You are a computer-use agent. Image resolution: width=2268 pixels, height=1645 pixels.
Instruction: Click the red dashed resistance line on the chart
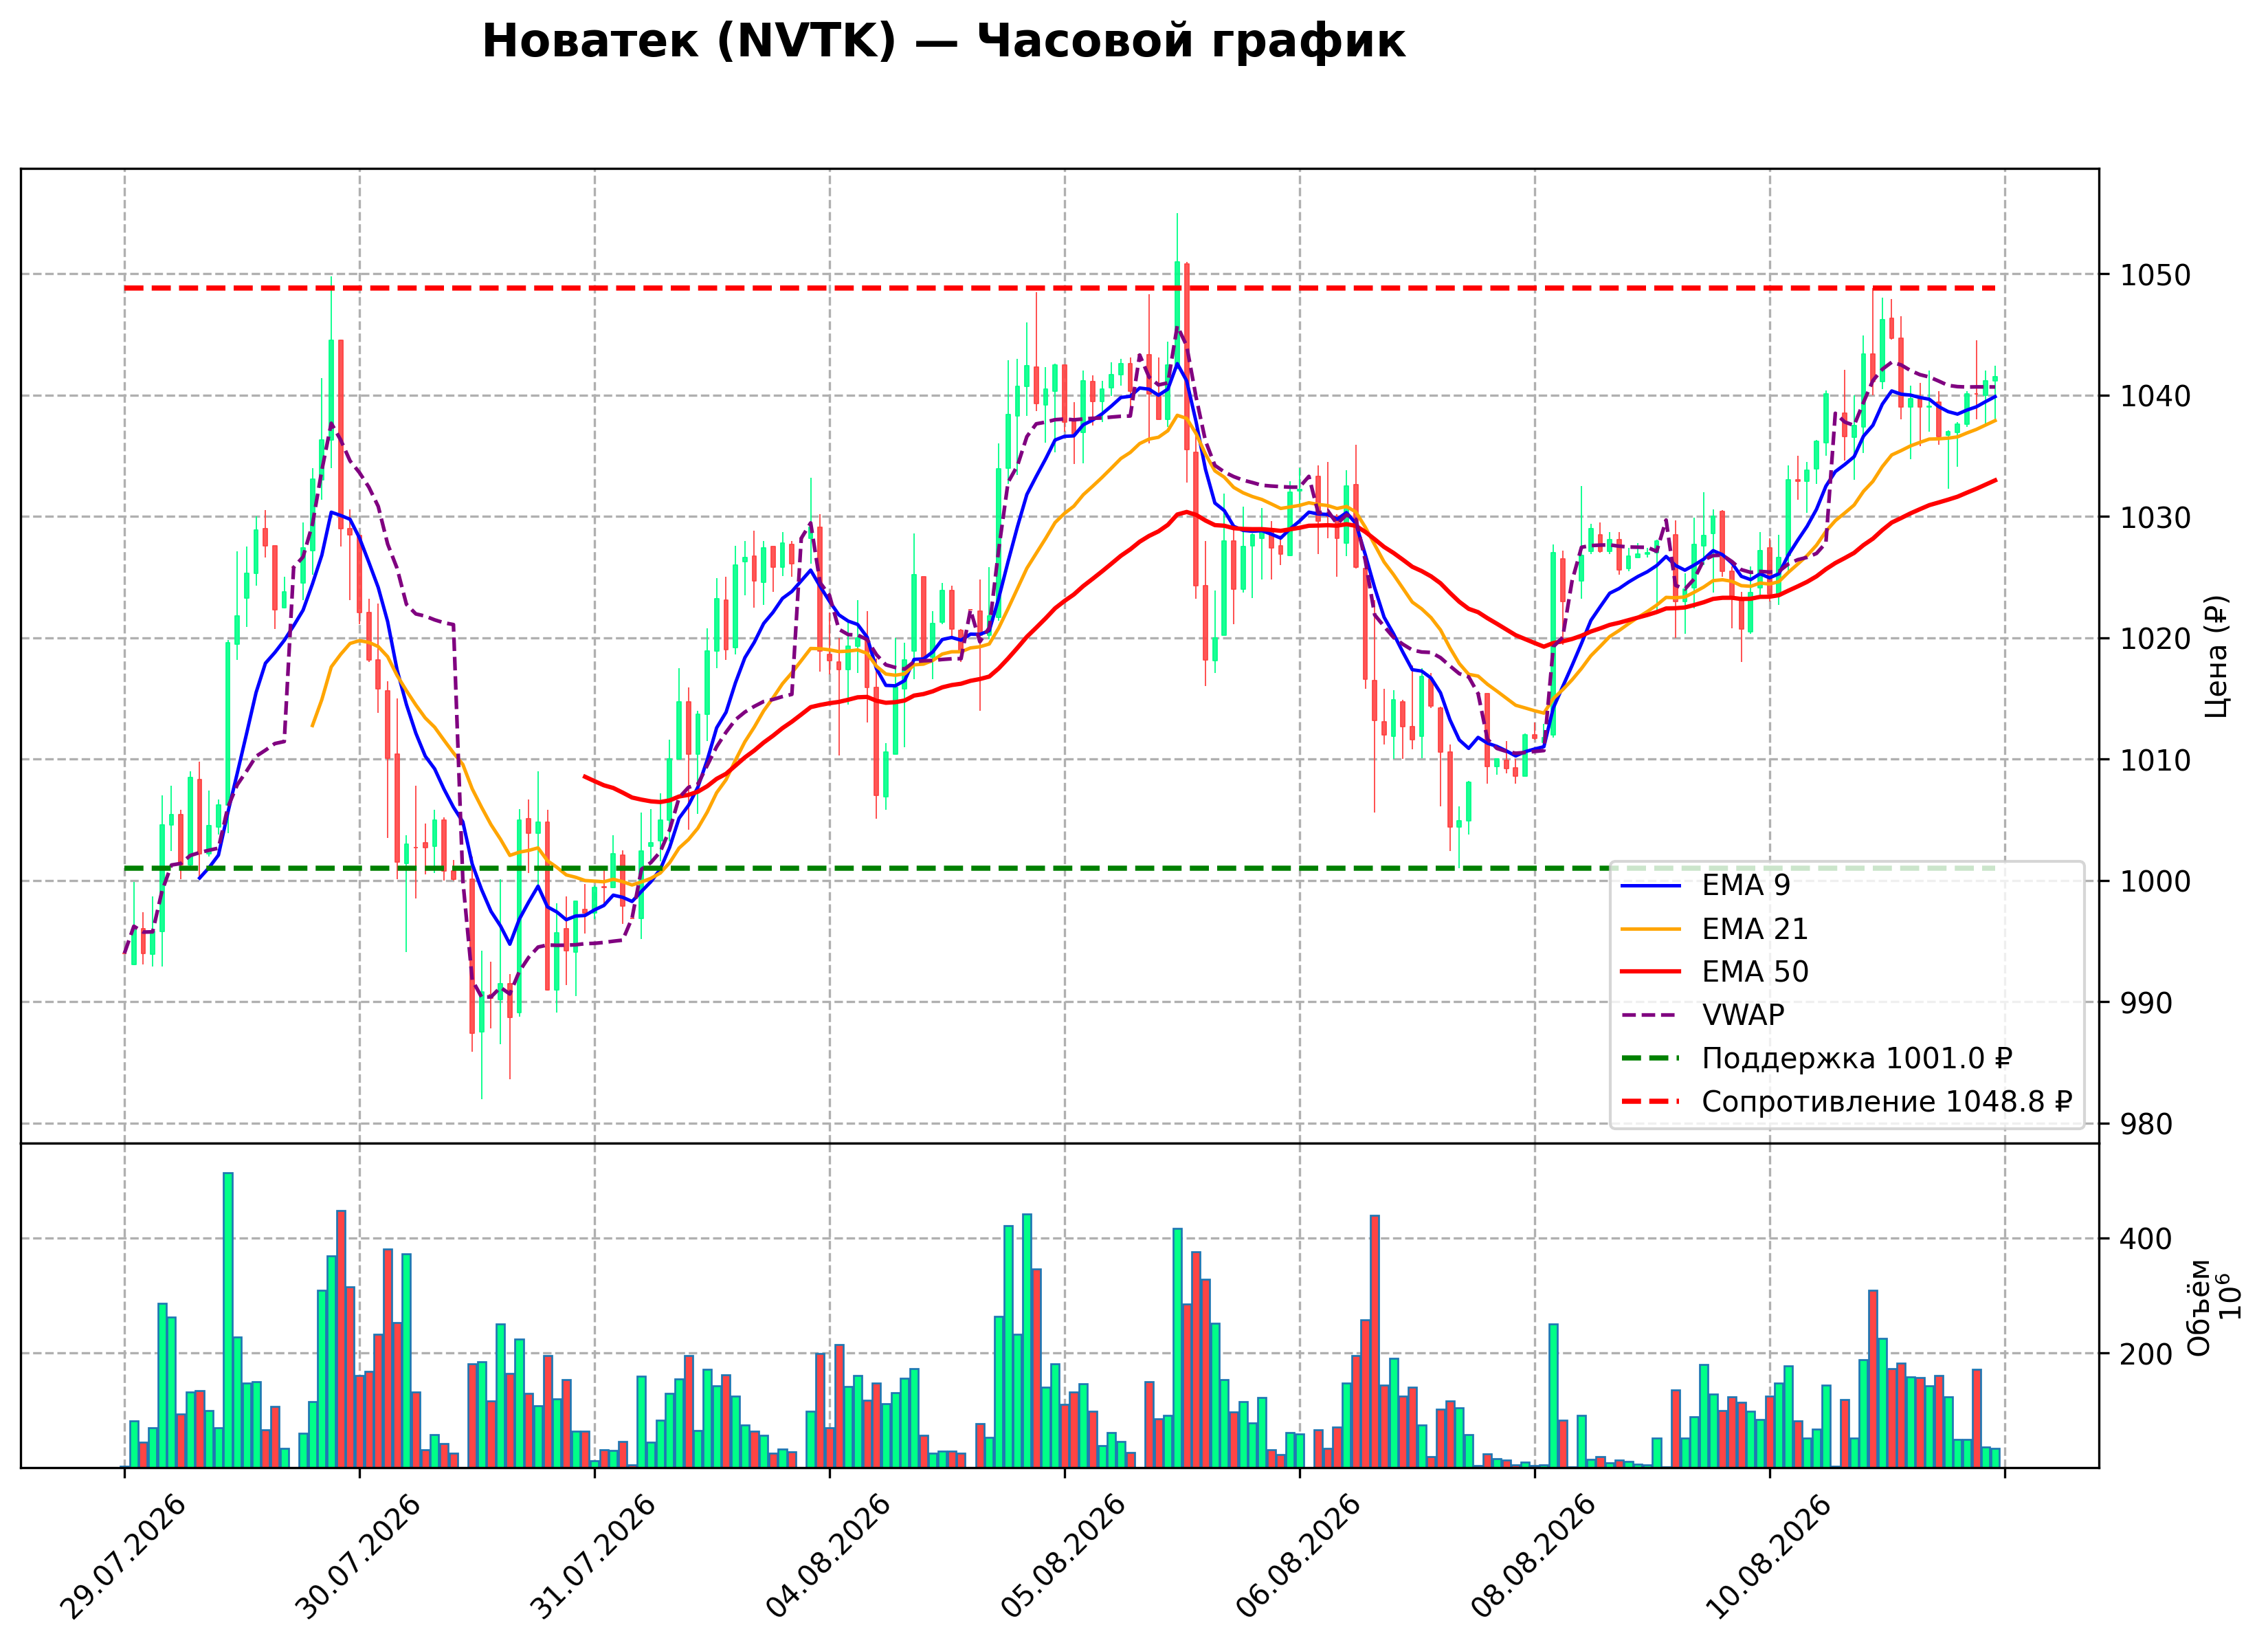point(1060,288)
